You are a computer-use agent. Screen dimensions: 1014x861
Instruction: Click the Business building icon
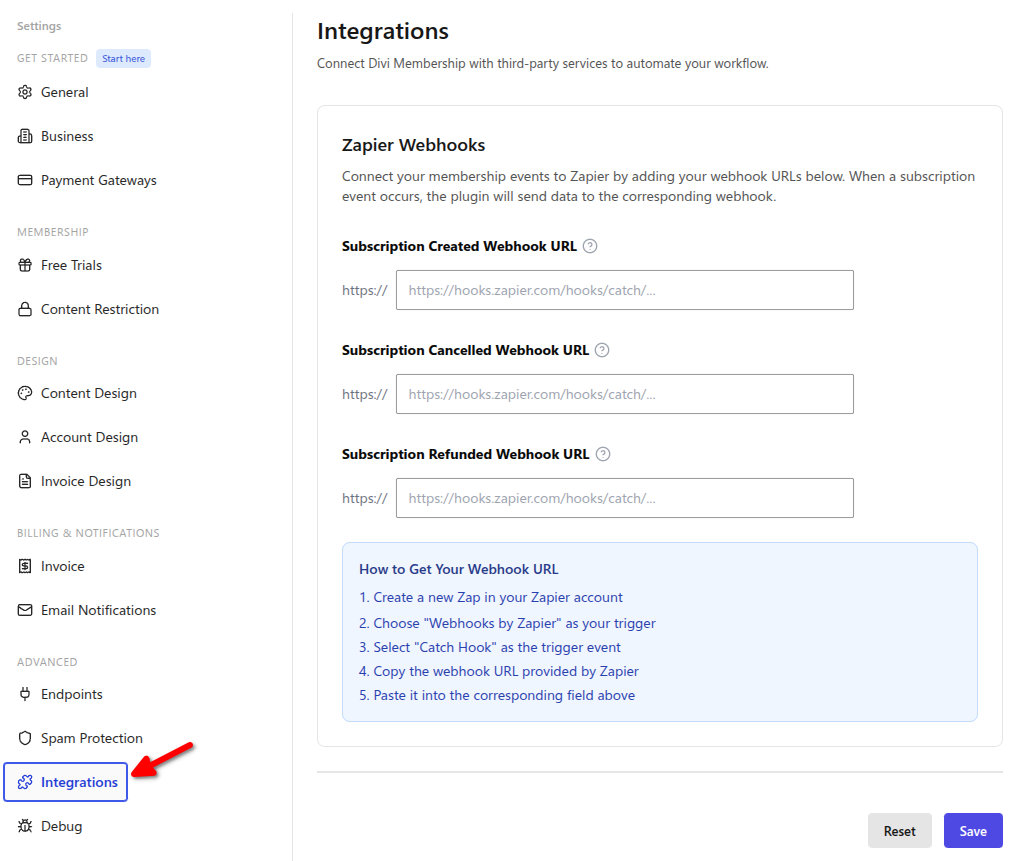(x=25, y=136)
